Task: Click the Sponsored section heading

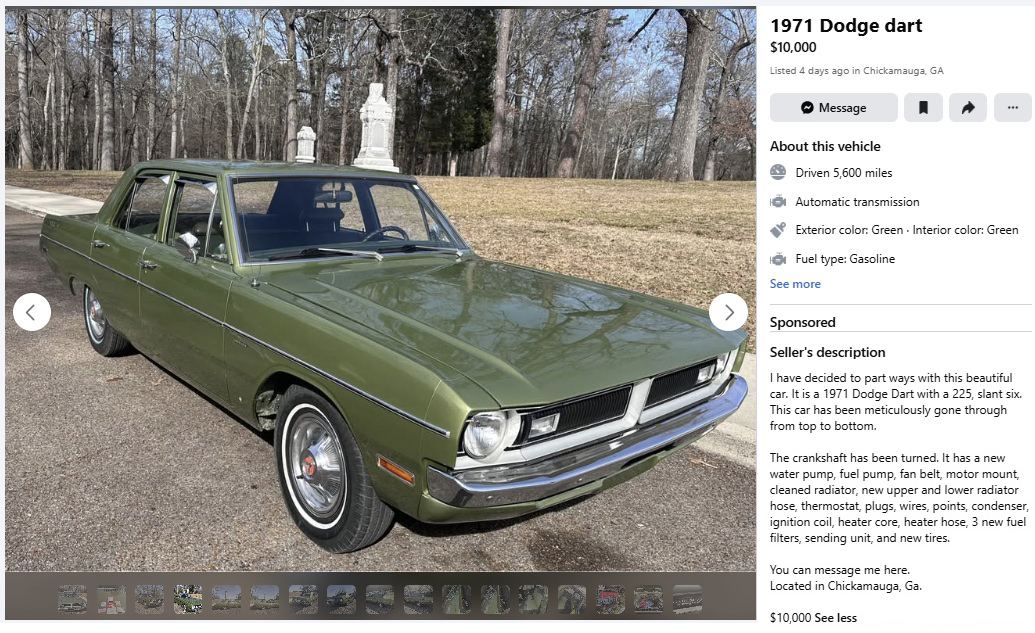Action: 802,322
